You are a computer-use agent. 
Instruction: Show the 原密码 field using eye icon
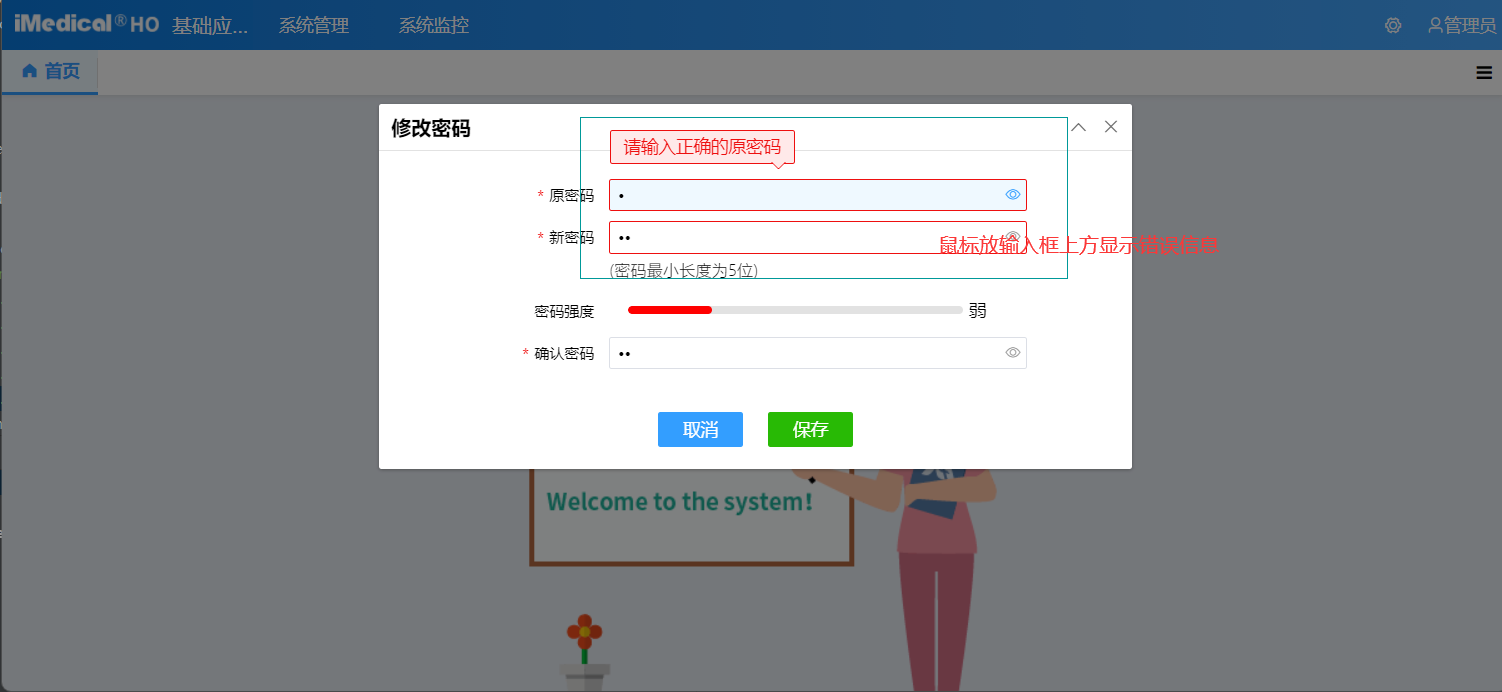[x=1012, y=195]
